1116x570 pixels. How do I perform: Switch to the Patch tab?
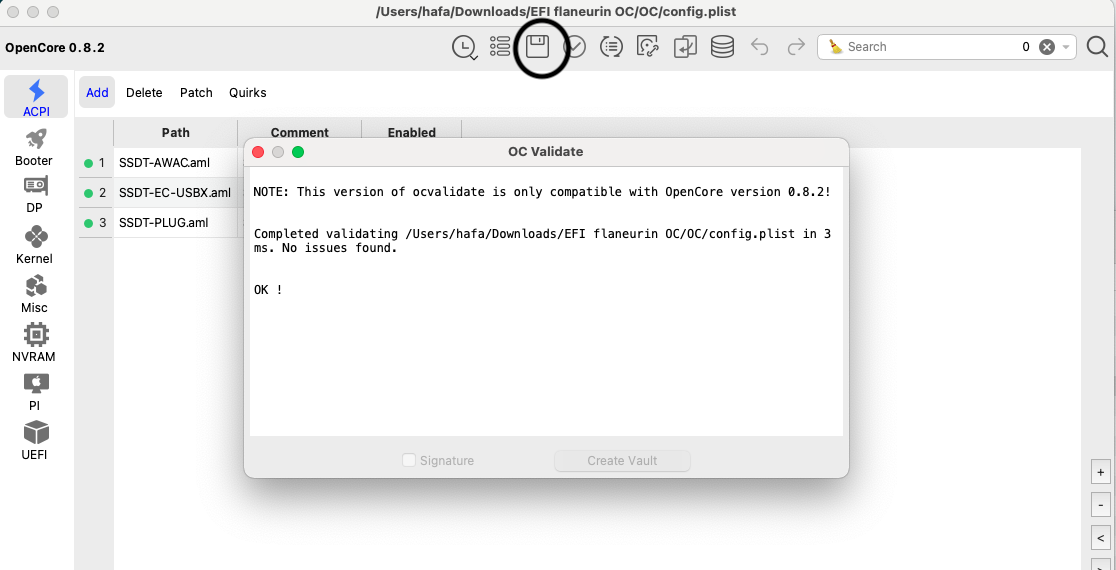196,93
